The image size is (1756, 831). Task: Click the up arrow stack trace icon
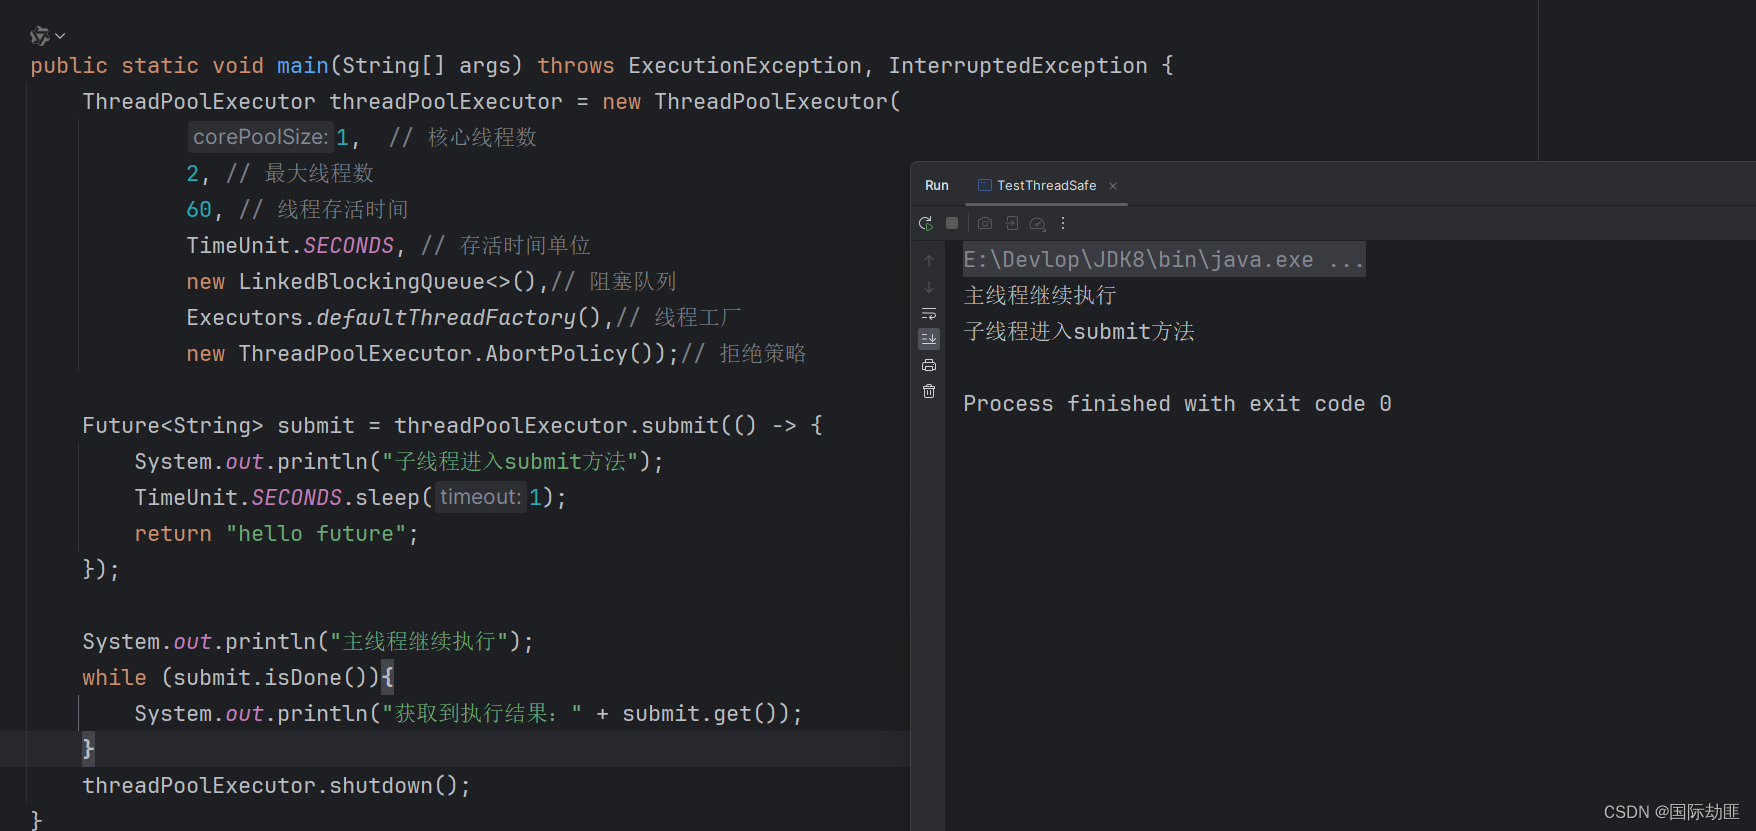[x=929, y=261]
